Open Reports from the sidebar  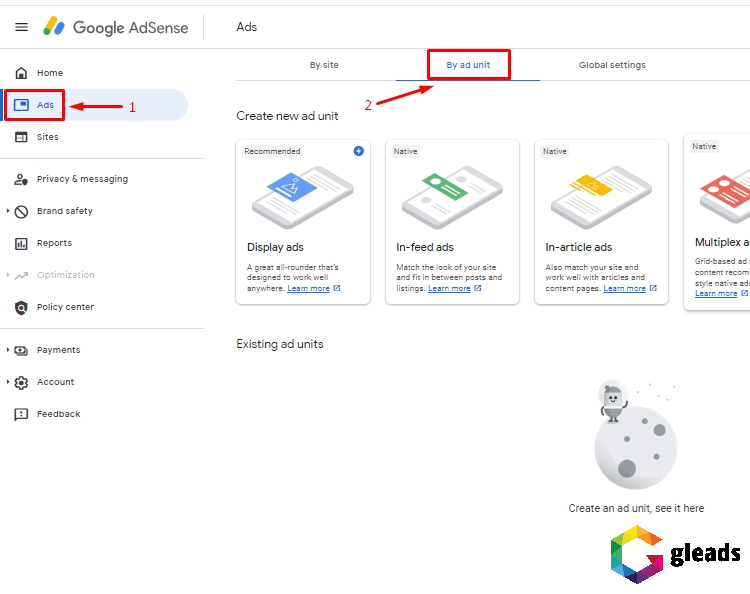54,243
